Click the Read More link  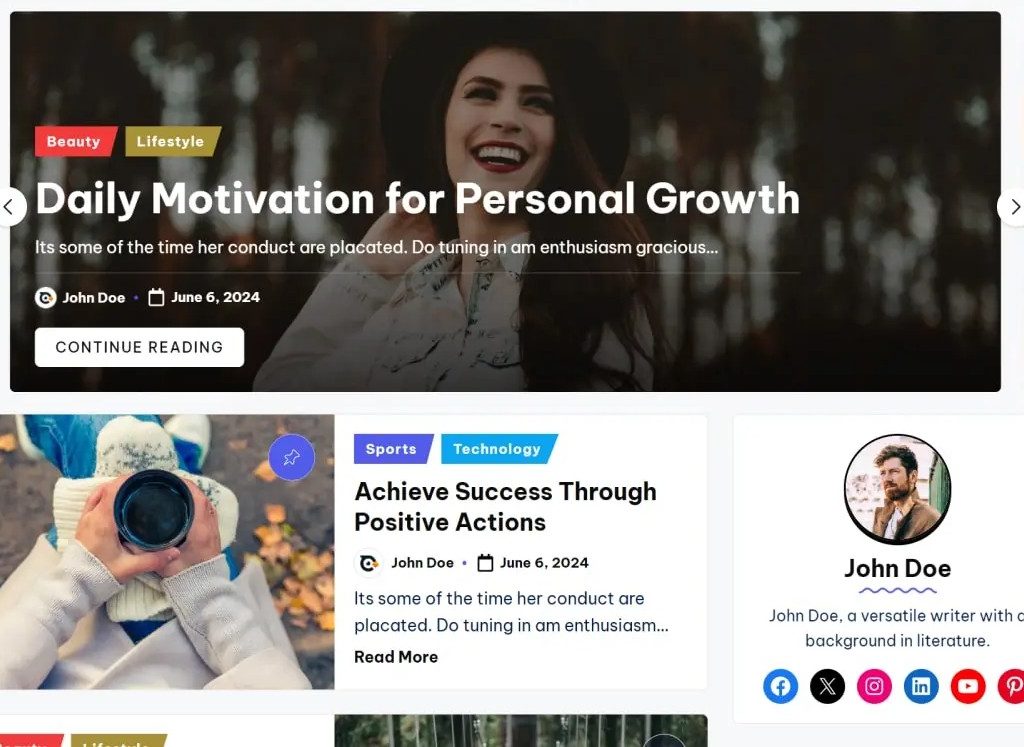[396, 657]
